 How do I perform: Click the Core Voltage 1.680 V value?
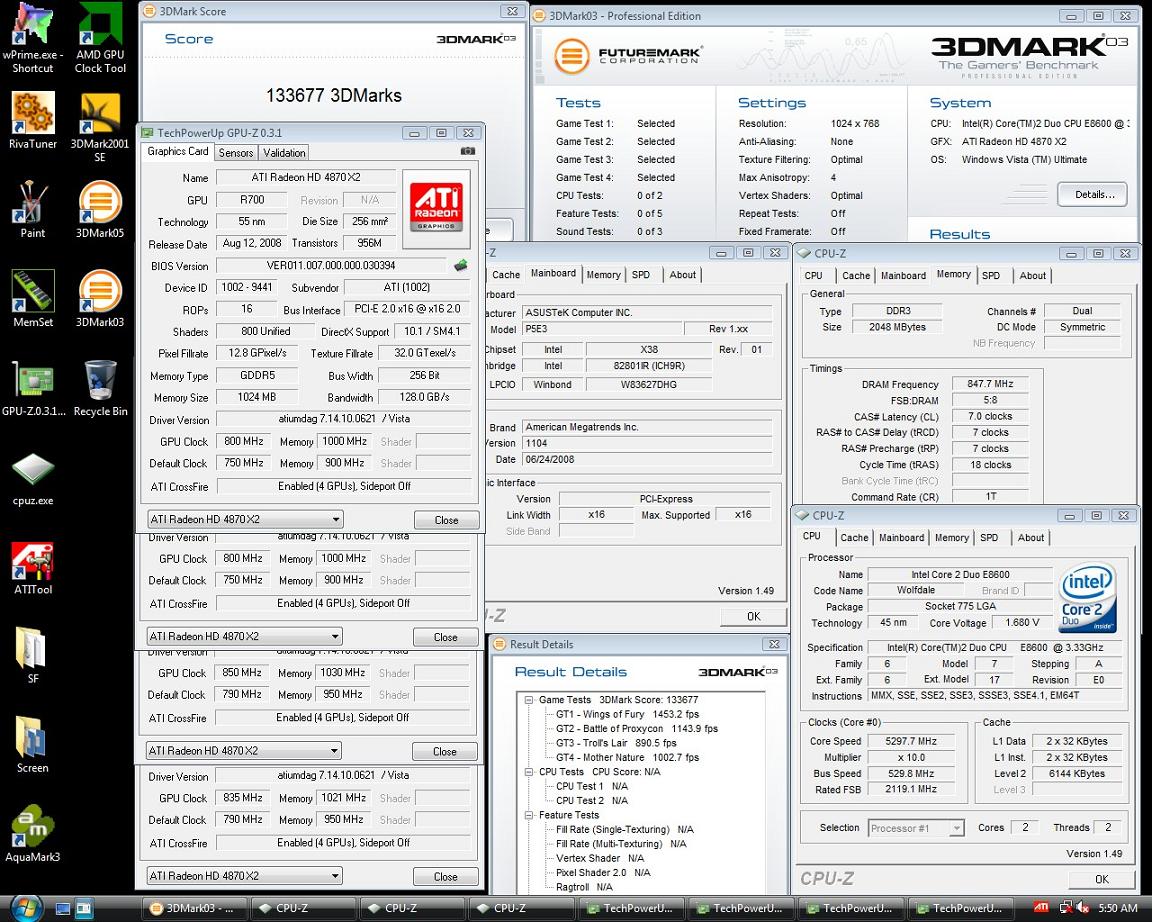point(1021,622)
